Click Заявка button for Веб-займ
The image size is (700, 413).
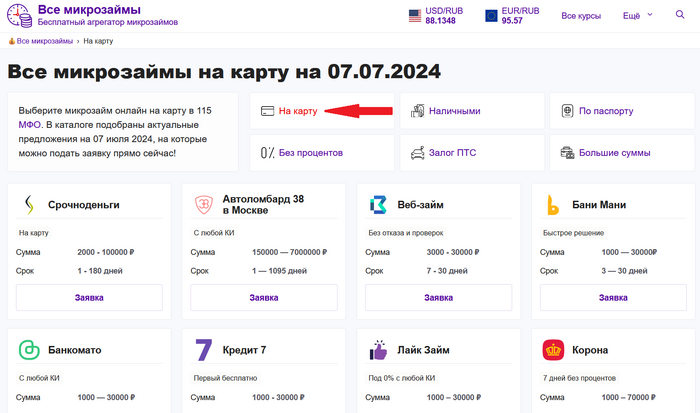pos(438,297)
